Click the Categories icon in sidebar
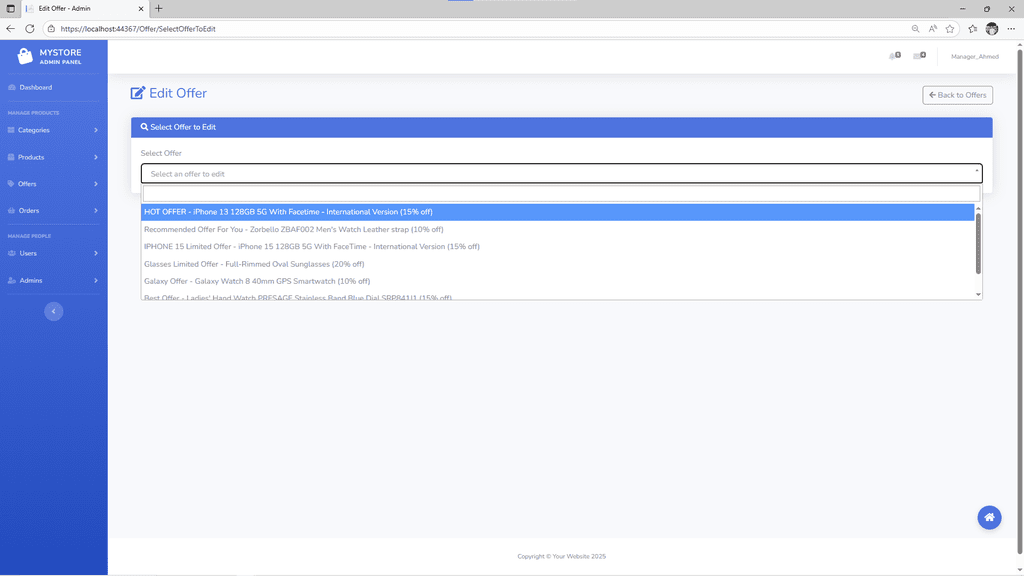 pos(11,130)
